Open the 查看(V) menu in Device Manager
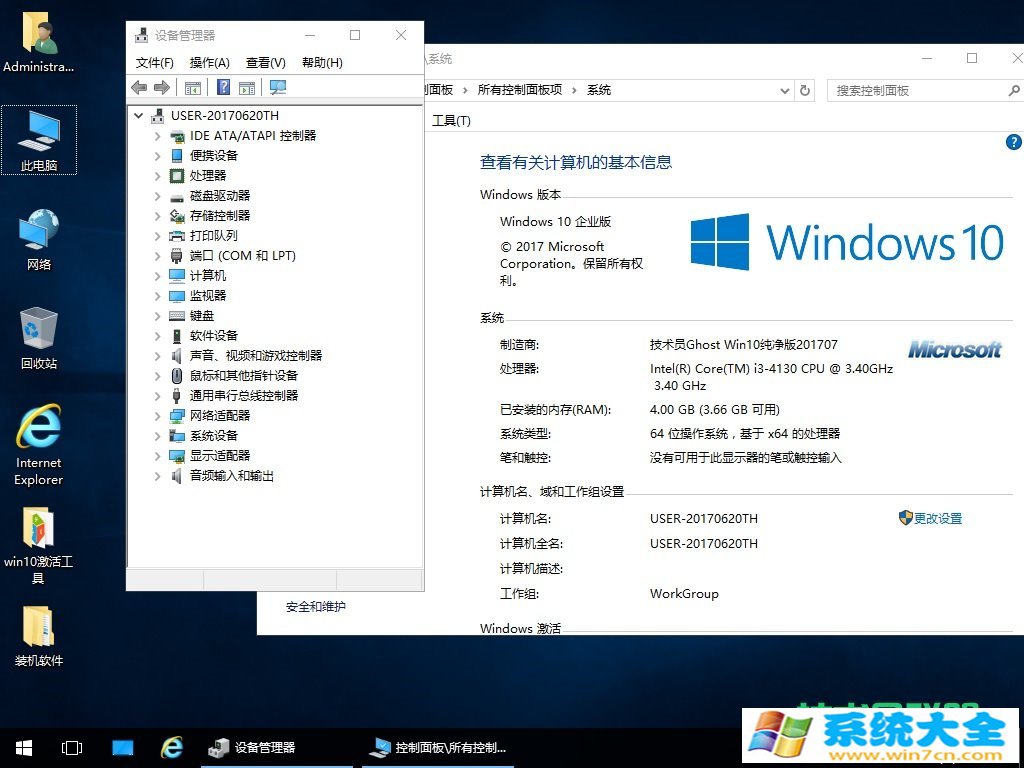1024x768 pixels. pyautogui.click(x=266, y=63)
